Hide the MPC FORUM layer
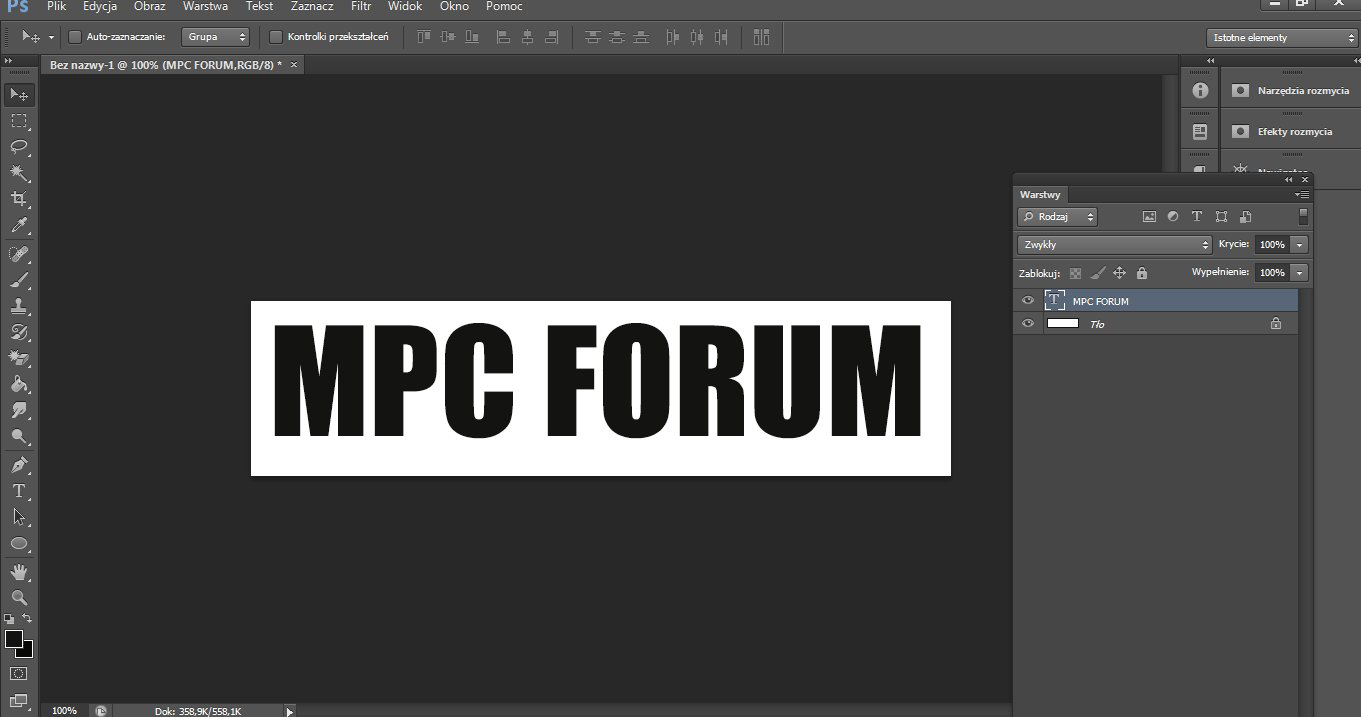This screenshot has height=717, width=1361. [1027, 301]
